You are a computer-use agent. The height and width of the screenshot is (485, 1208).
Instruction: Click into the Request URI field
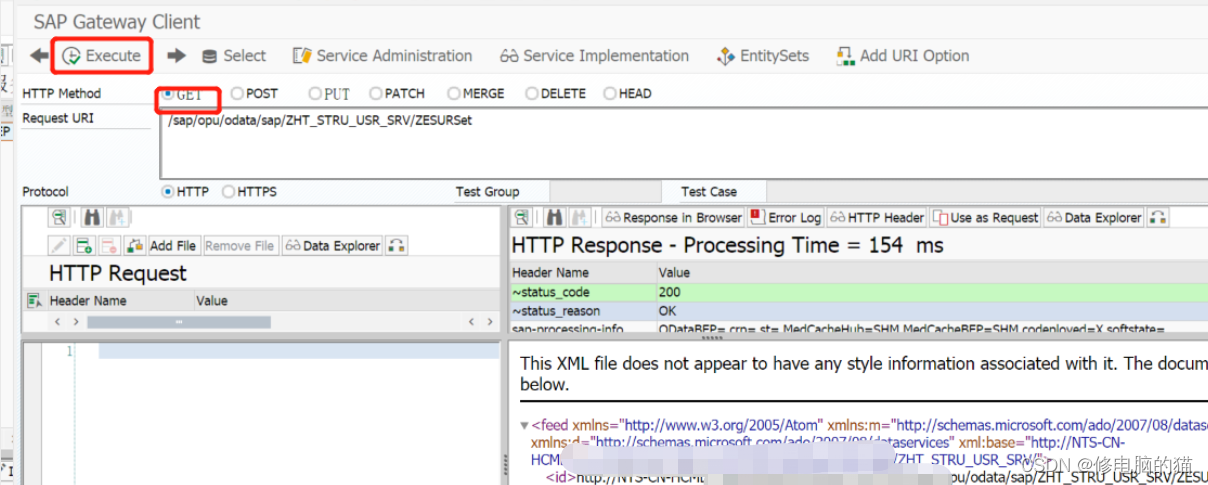pos(683,144)
